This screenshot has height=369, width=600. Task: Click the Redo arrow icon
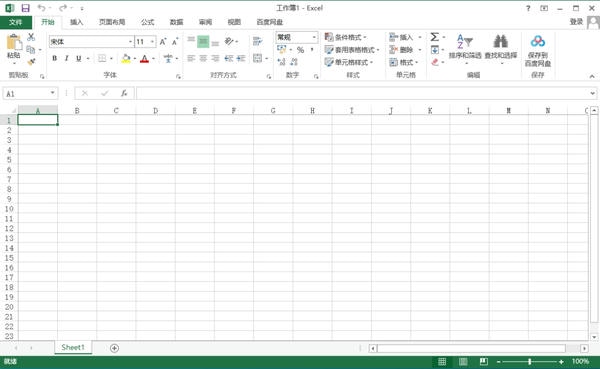pos(63,8)
